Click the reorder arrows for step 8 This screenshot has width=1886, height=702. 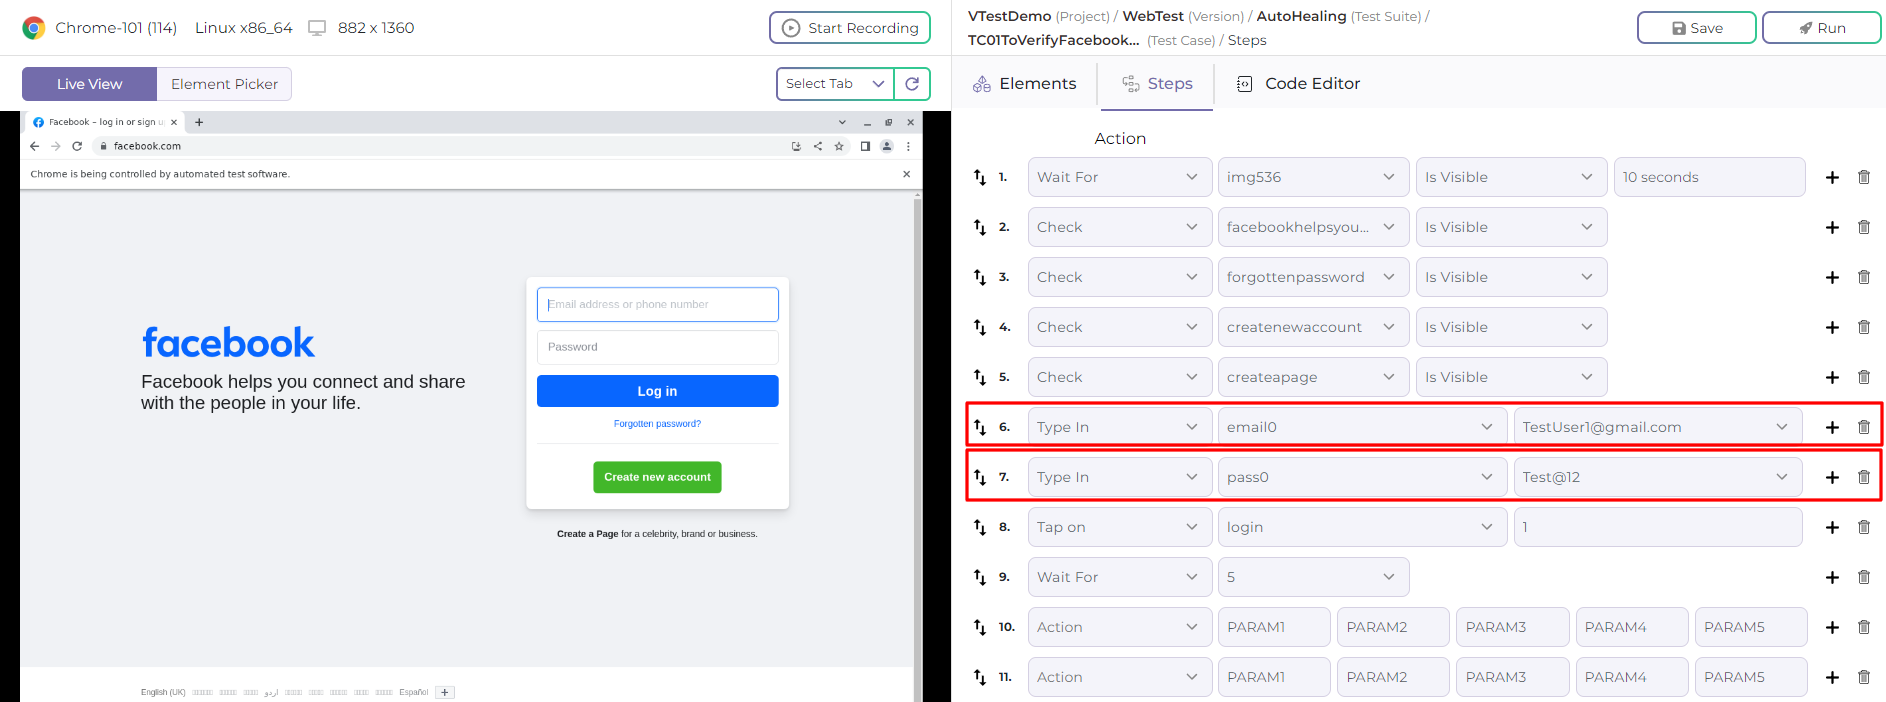pyautogui.click(x=980, y=527)
